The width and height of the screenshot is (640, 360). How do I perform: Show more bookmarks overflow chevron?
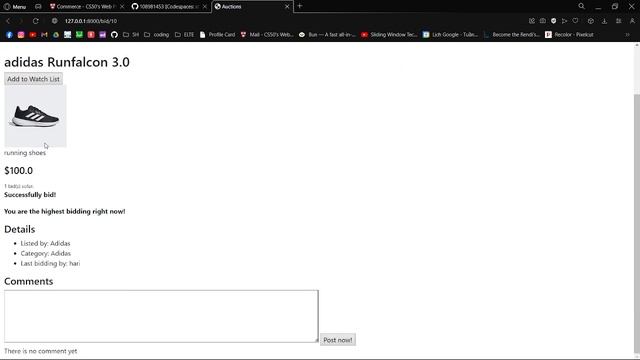(627, 35)
